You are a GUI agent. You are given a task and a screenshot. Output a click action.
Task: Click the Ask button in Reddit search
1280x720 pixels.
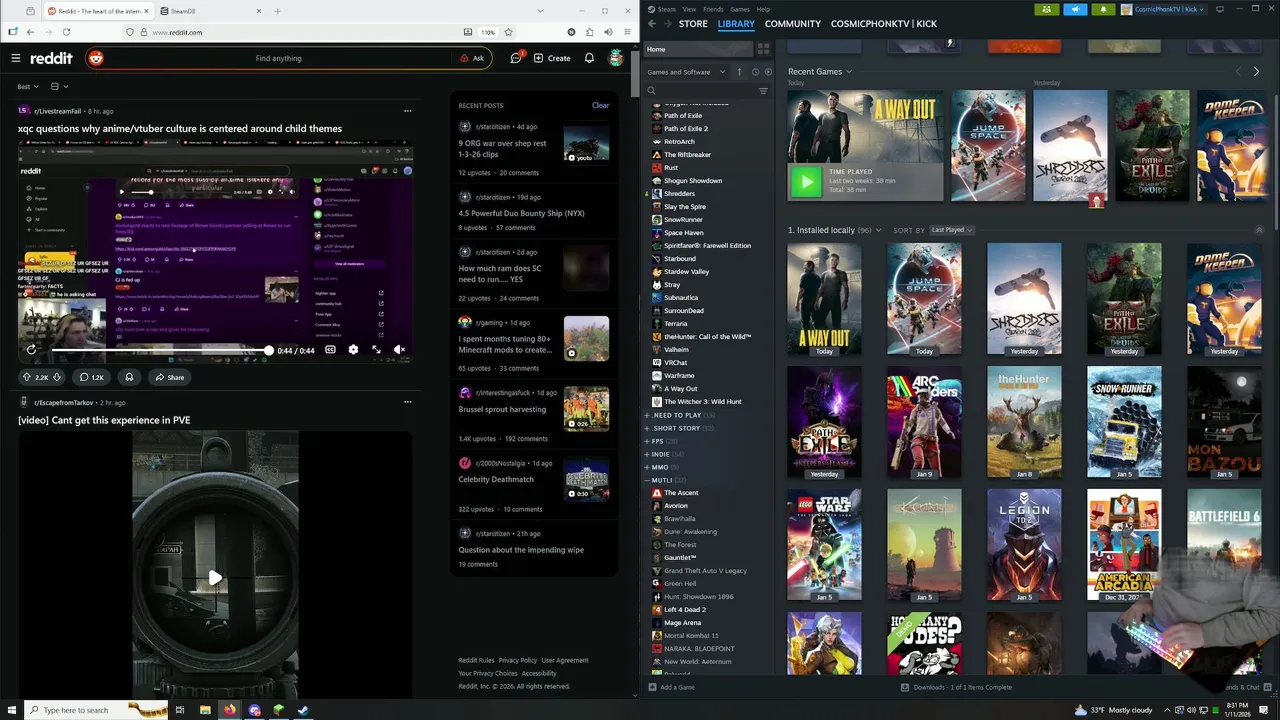click(x=472, y=58)
